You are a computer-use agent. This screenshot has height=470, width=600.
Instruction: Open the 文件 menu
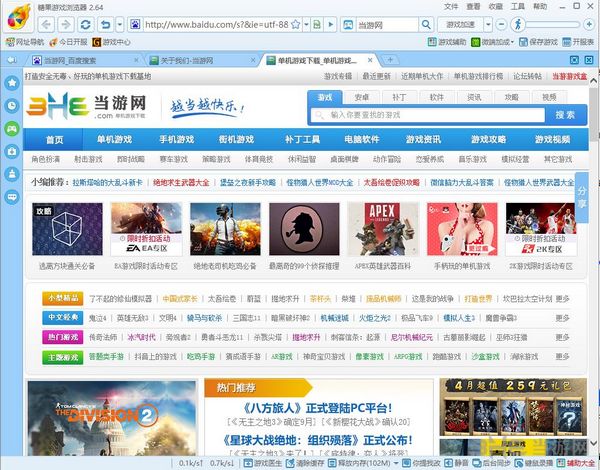(451, 7)
